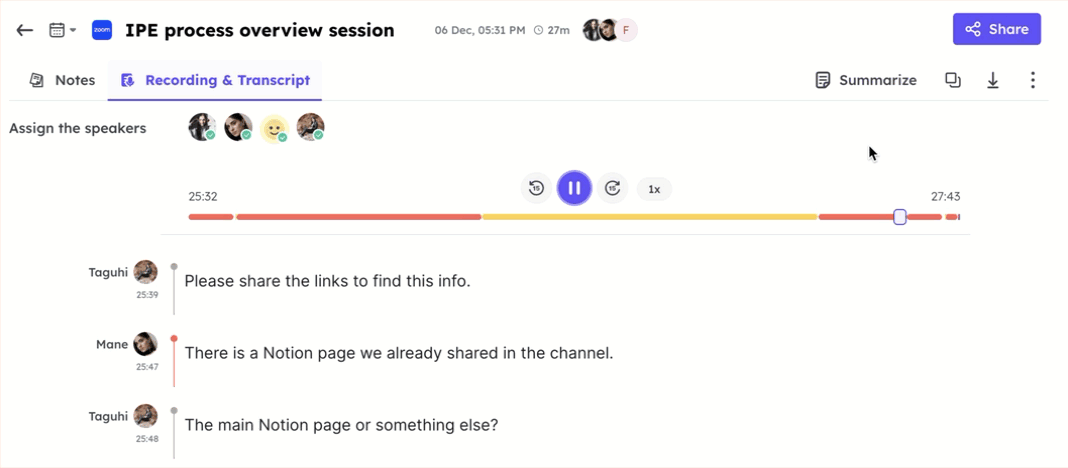Select the first speaker avatar to assign
Screen dimensions: 1068x468
pyautogui.click(x=202, y=127)
